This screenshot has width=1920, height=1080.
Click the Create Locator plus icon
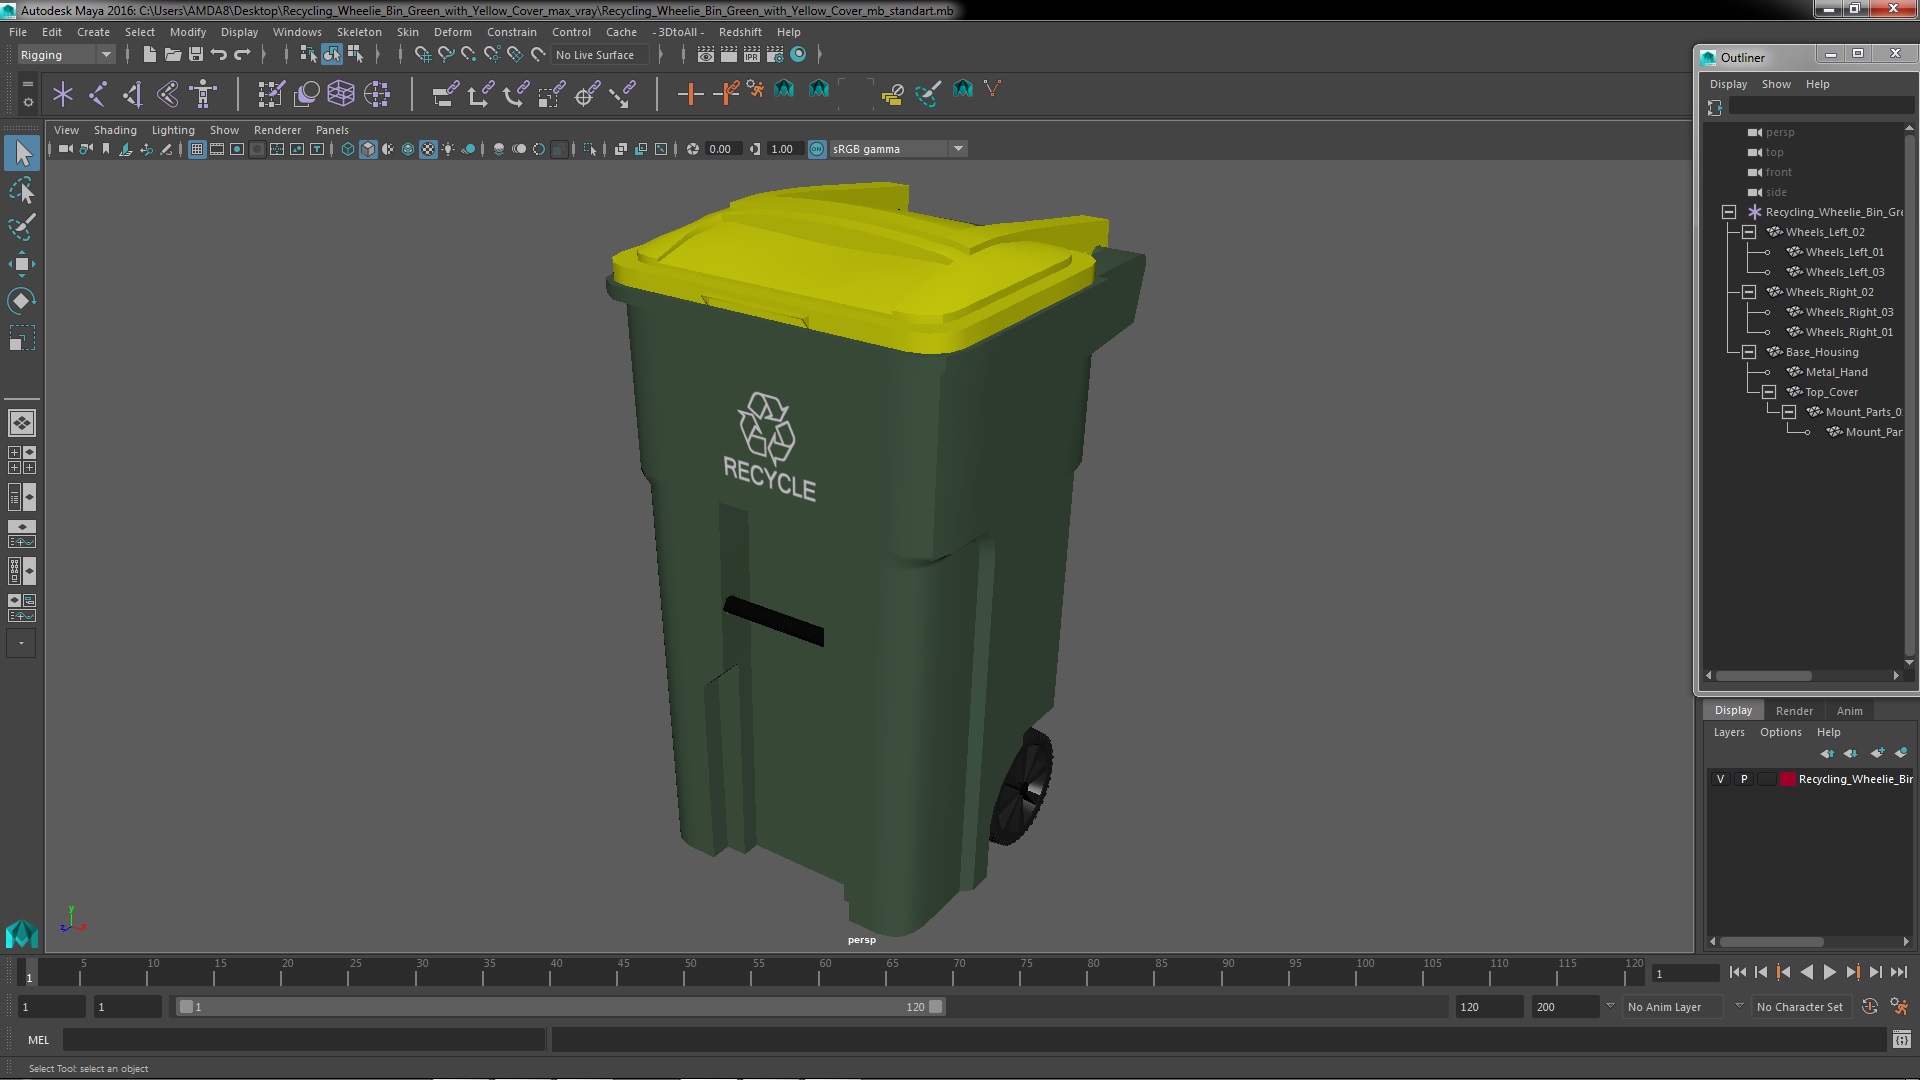pyautogui.click(x=689, y=94)
